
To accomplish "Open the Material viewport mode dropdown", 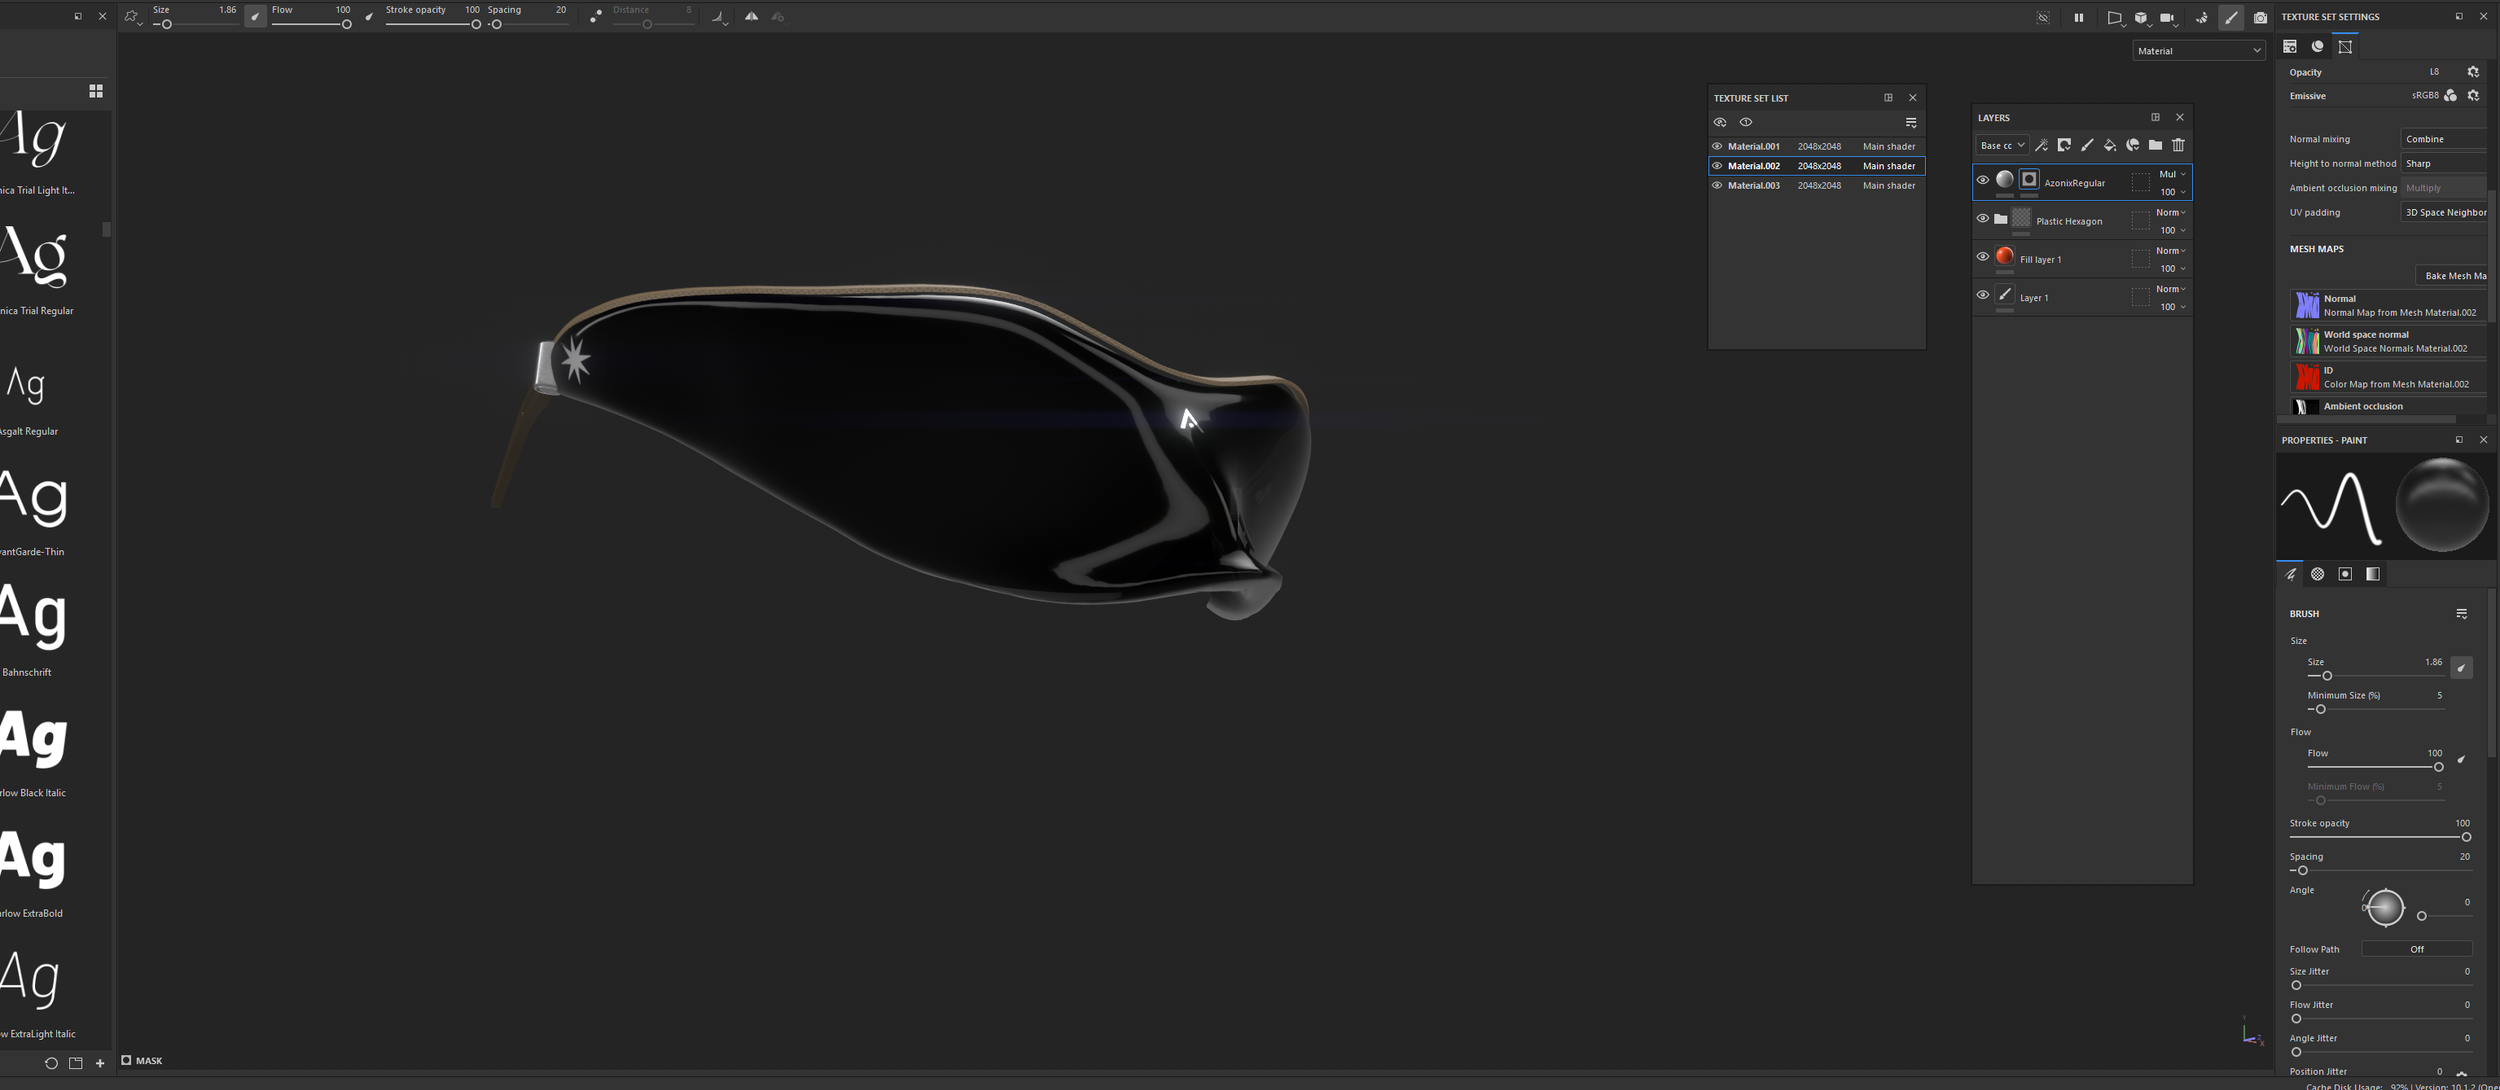I will [2197, 51].
